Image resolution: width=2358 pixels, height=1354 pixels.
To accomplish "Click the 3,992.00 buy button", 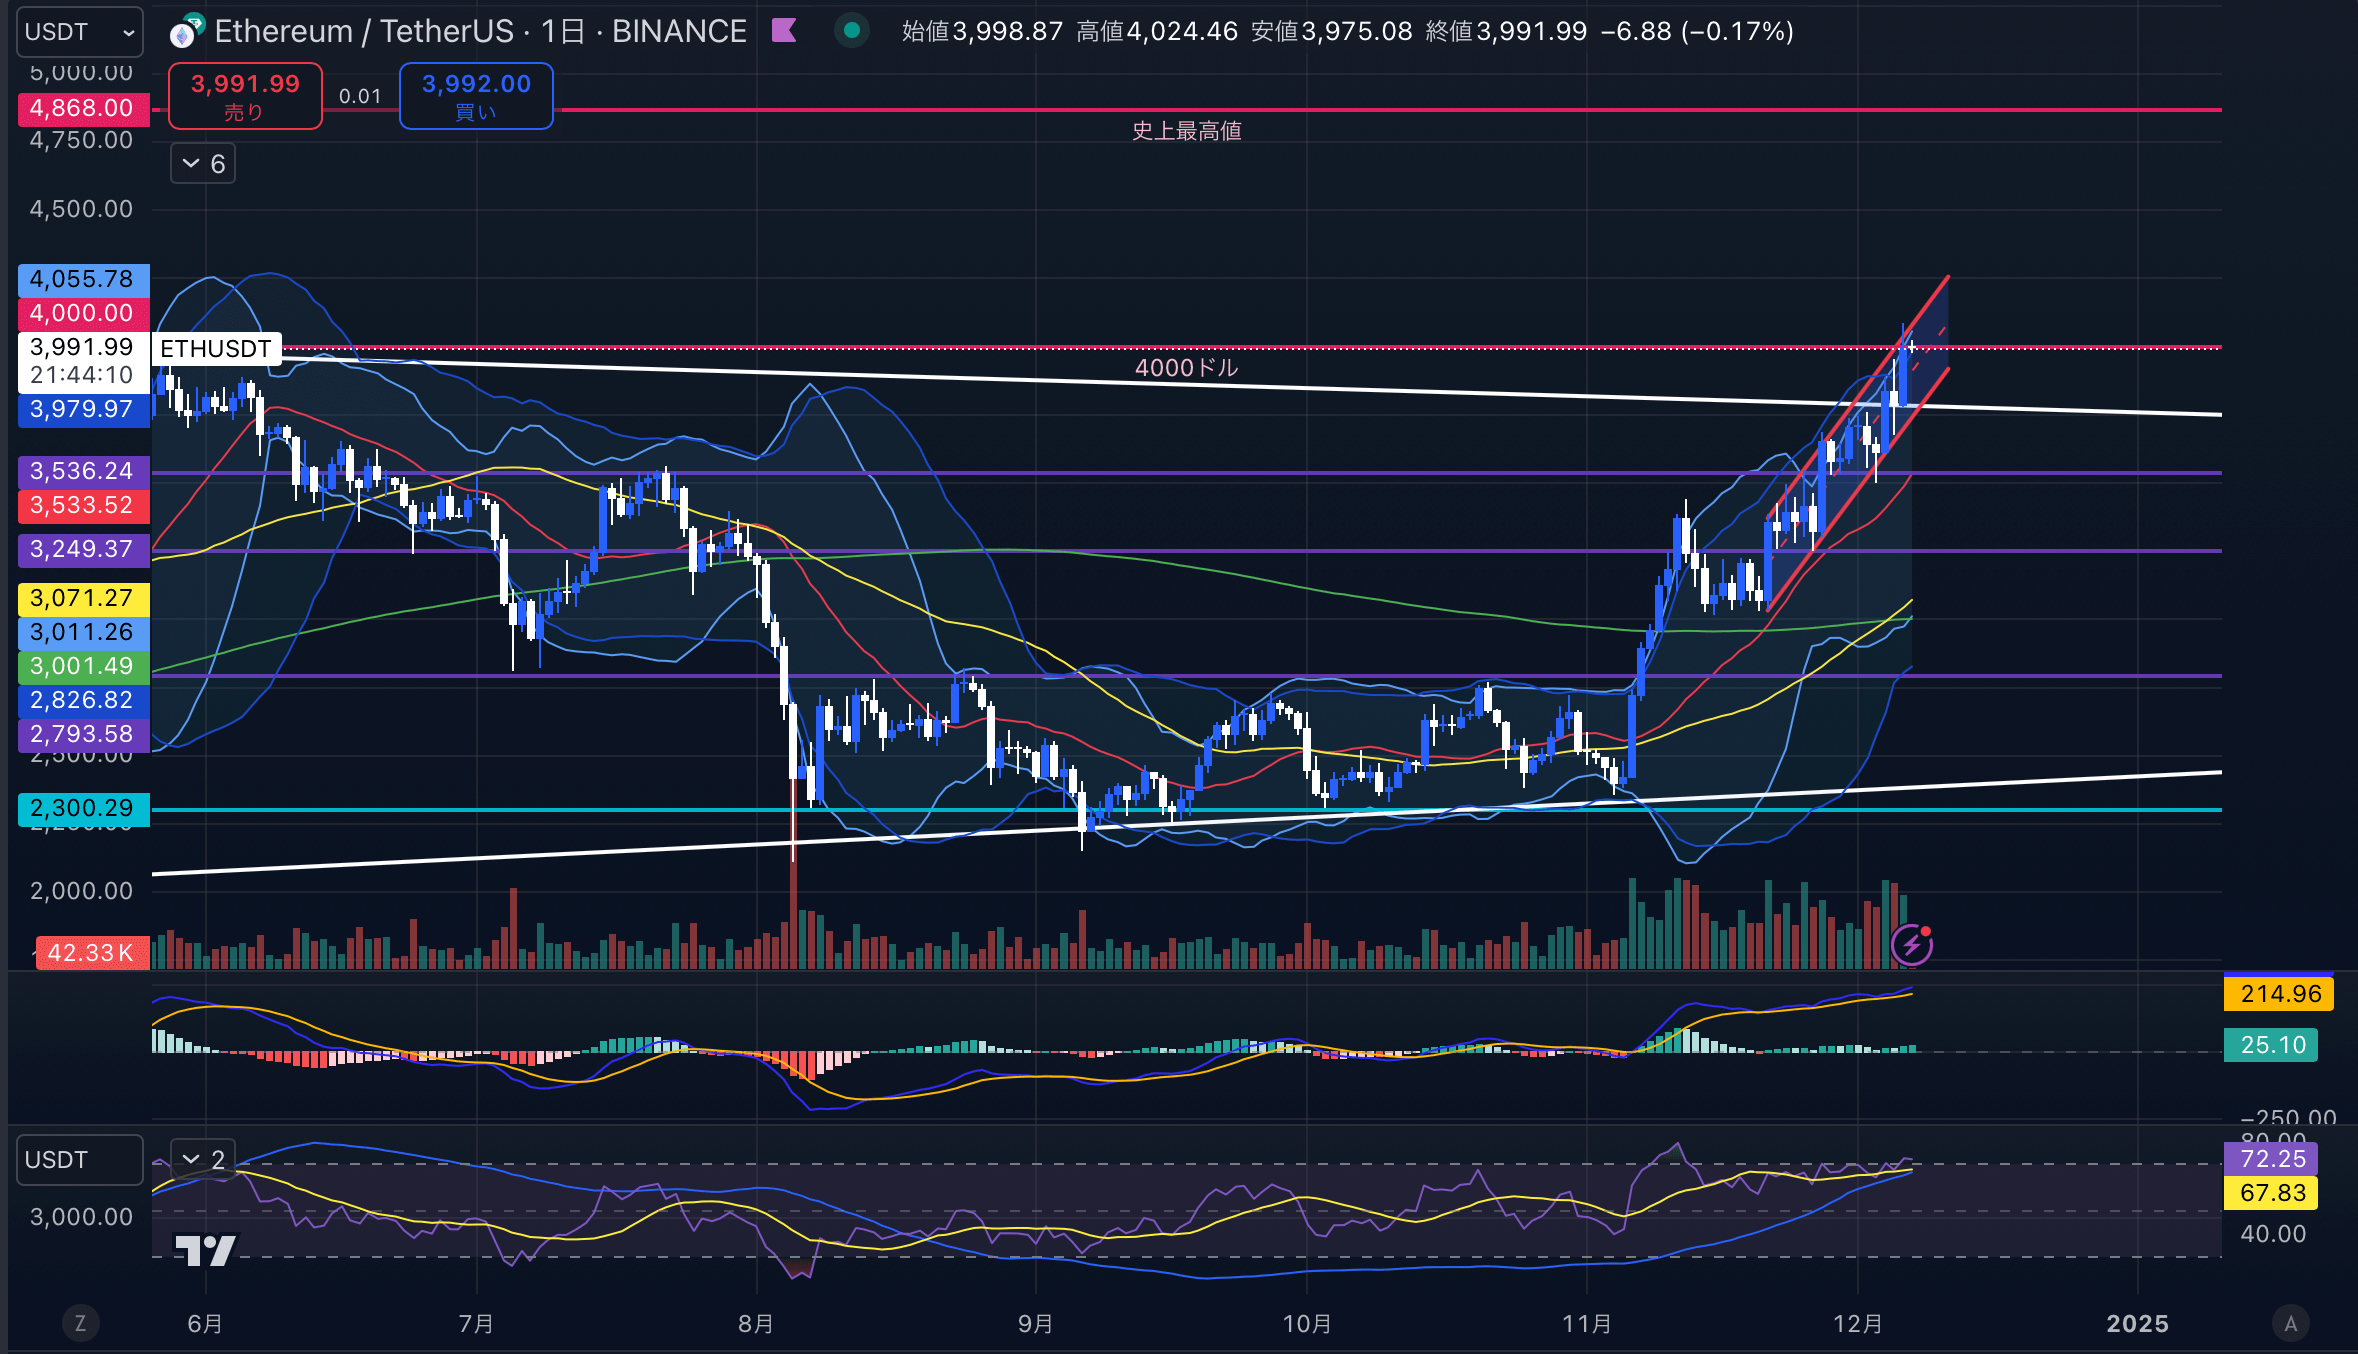I will point(476,96).
